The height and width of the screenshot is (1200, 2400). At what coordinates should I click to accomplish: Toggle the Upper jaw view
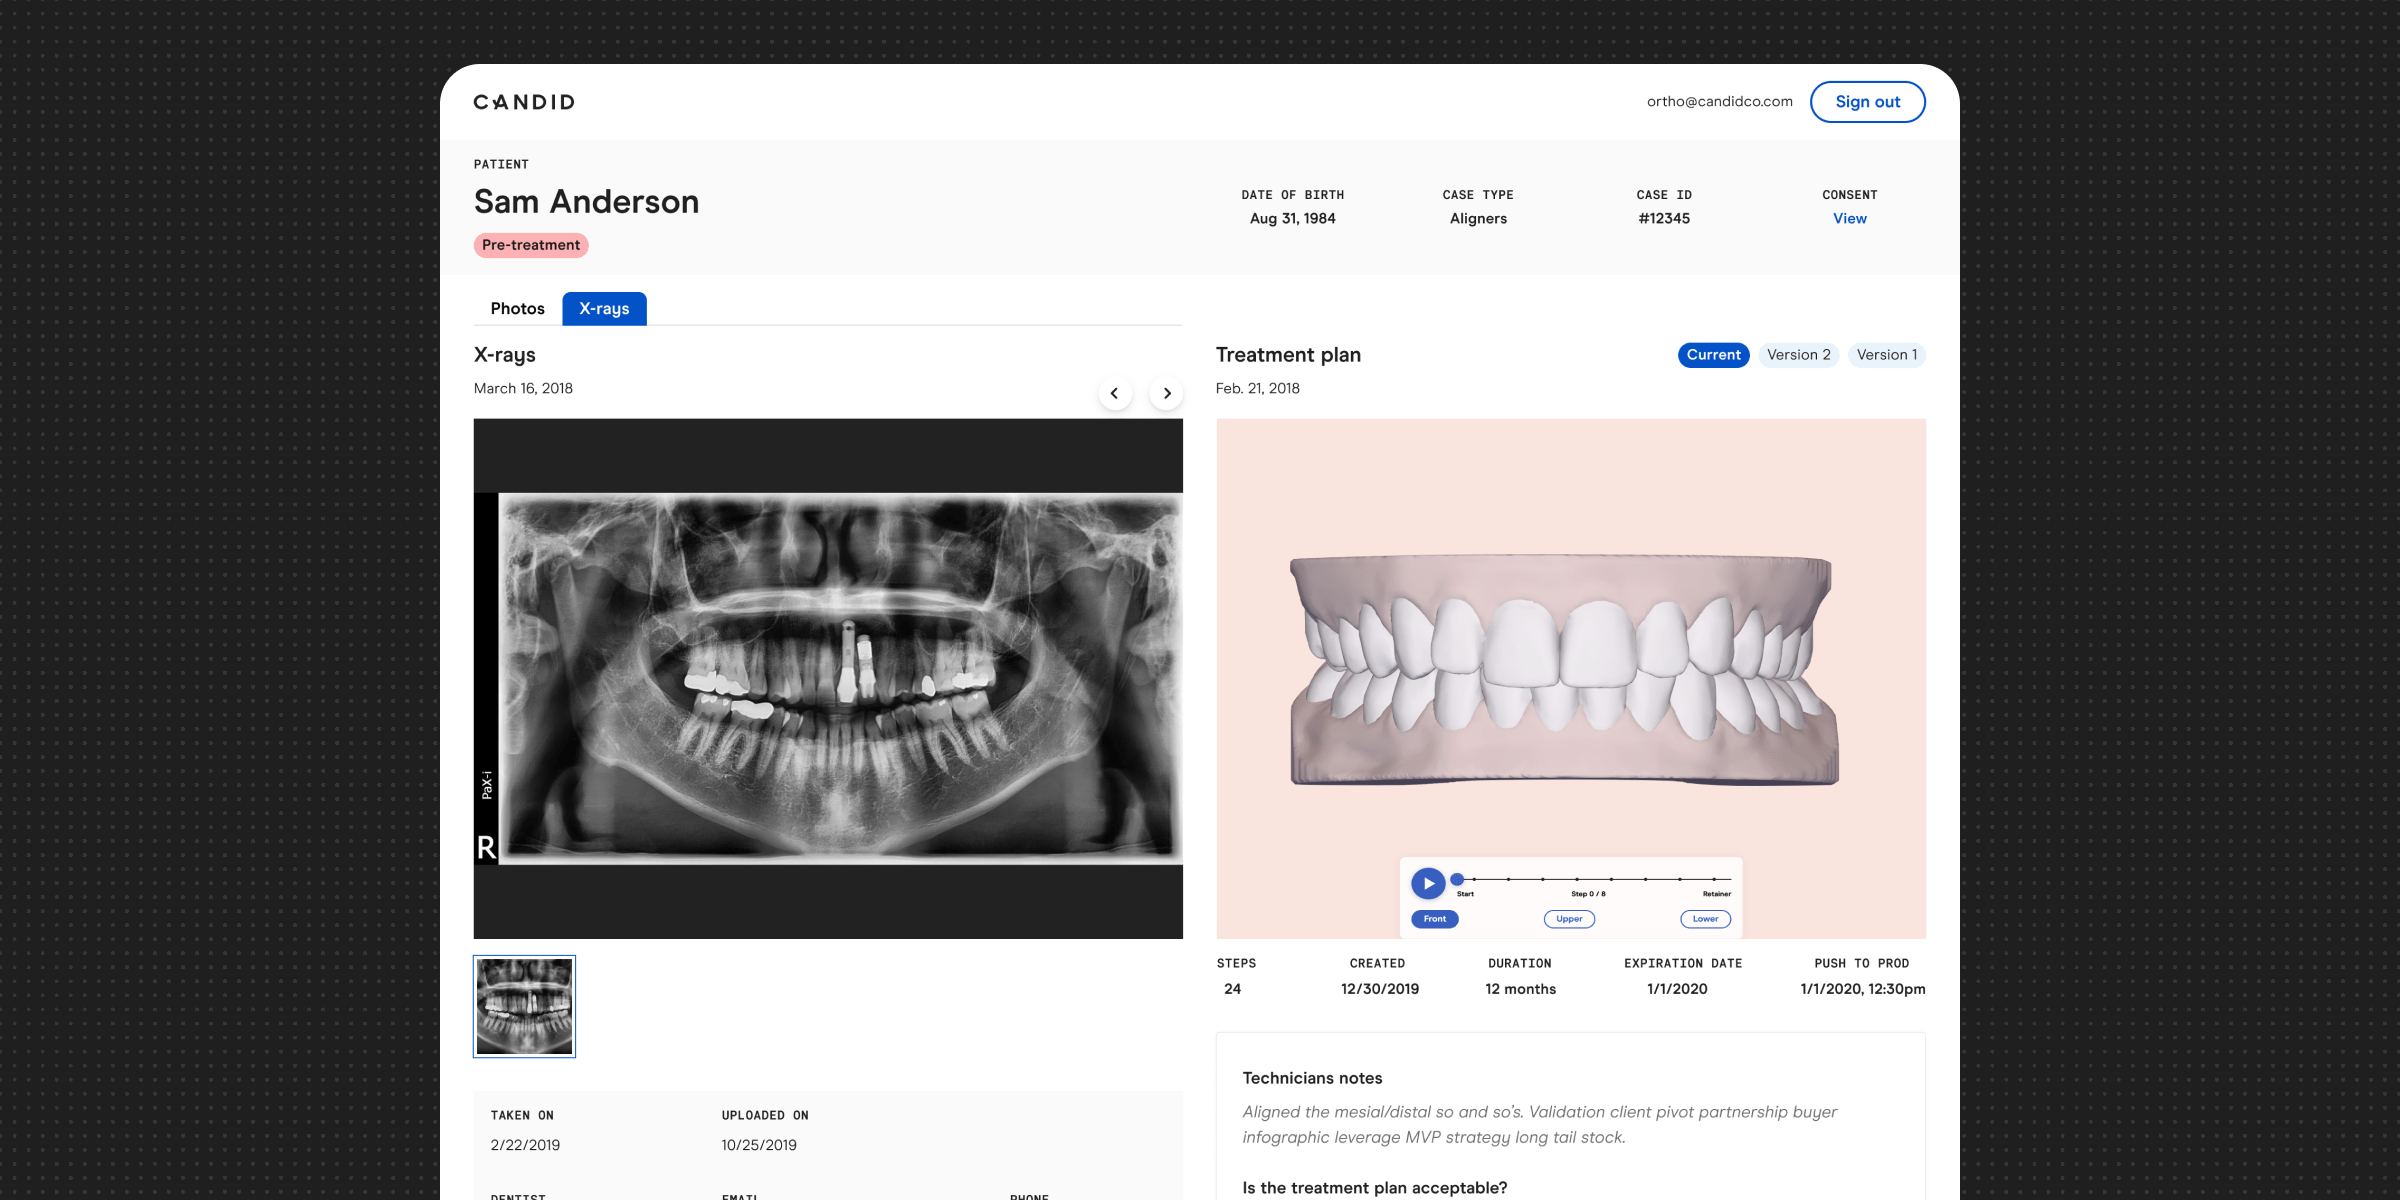coord(1569,918)
